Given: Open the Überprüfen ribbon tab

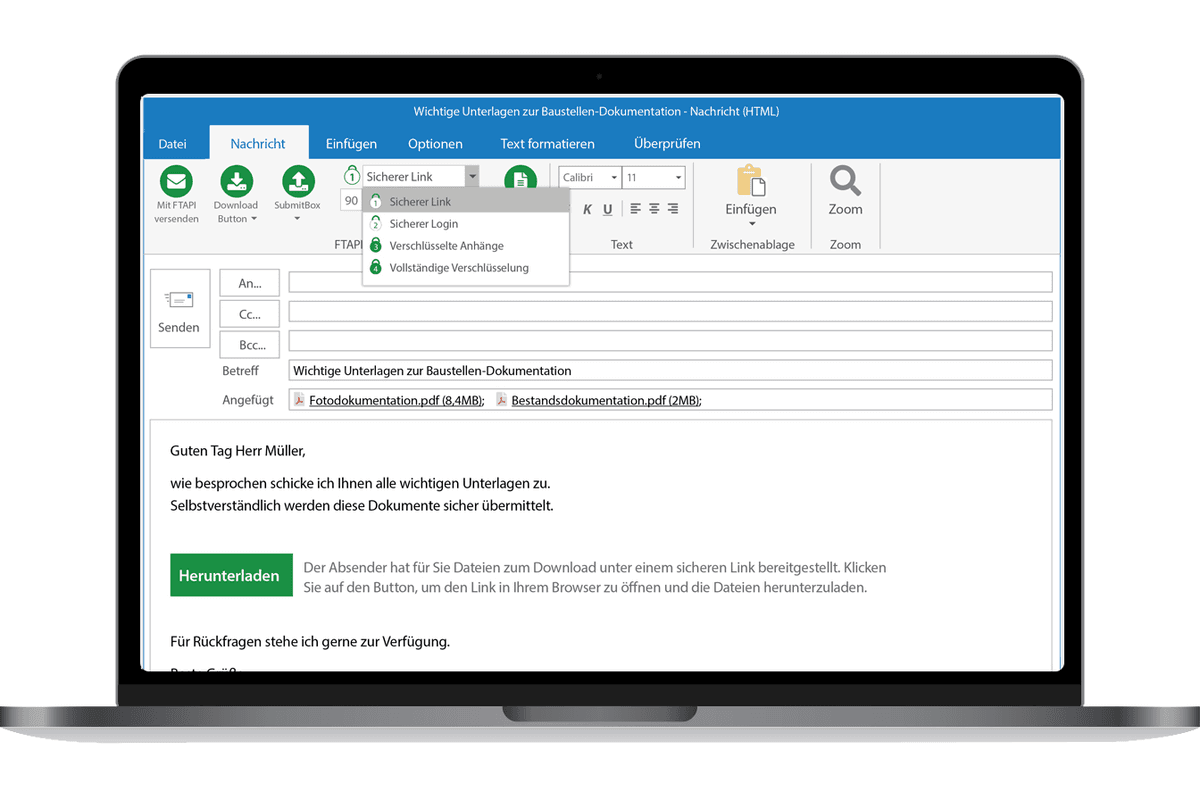Looking at the screenshot, I should coord(667,144).
